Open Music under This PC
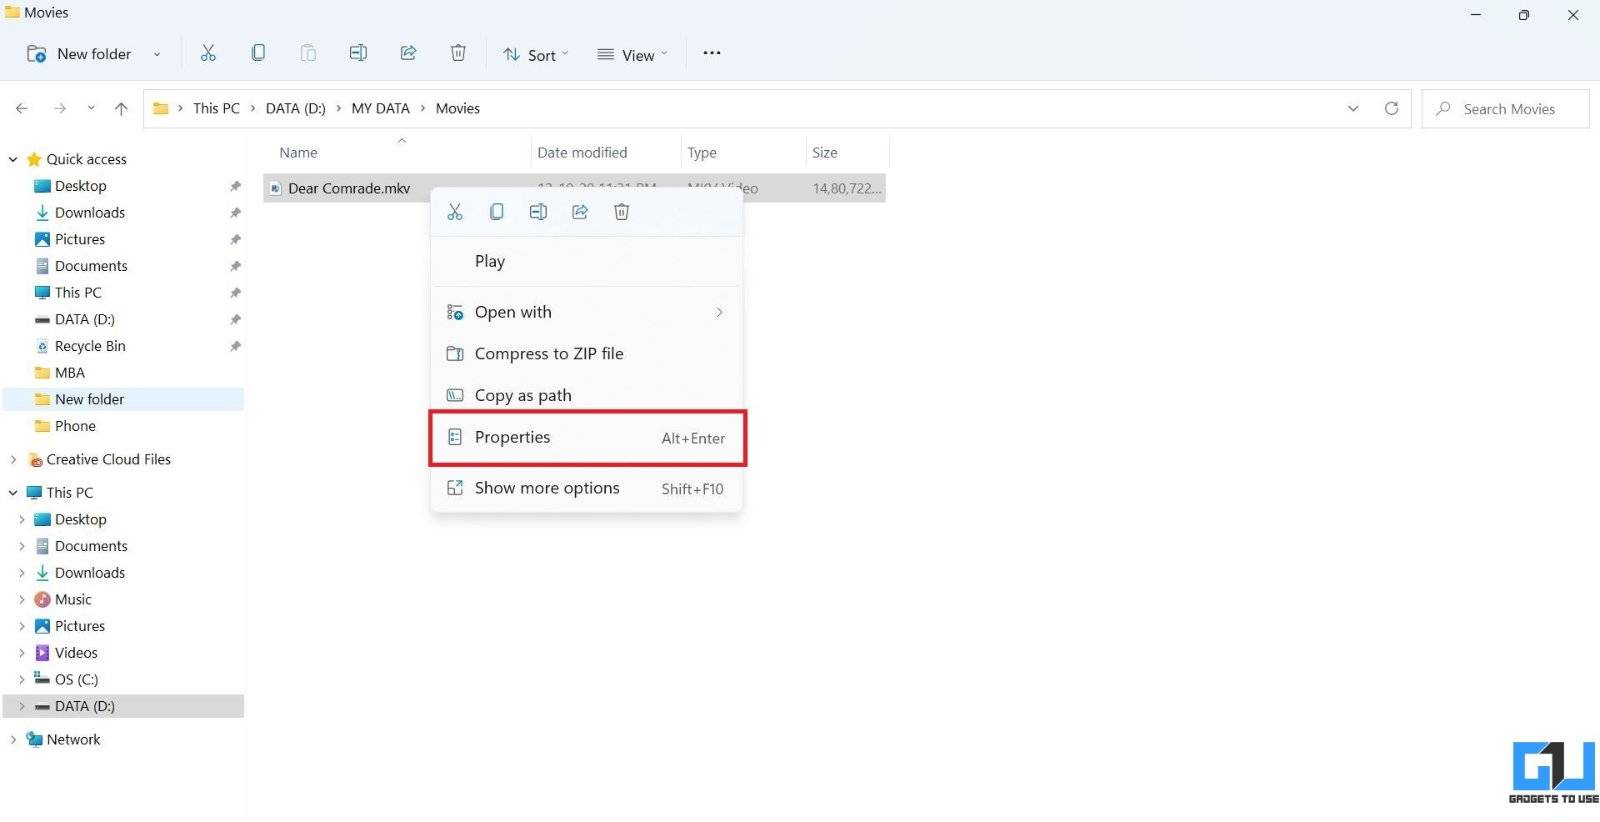 coord(73,599)
